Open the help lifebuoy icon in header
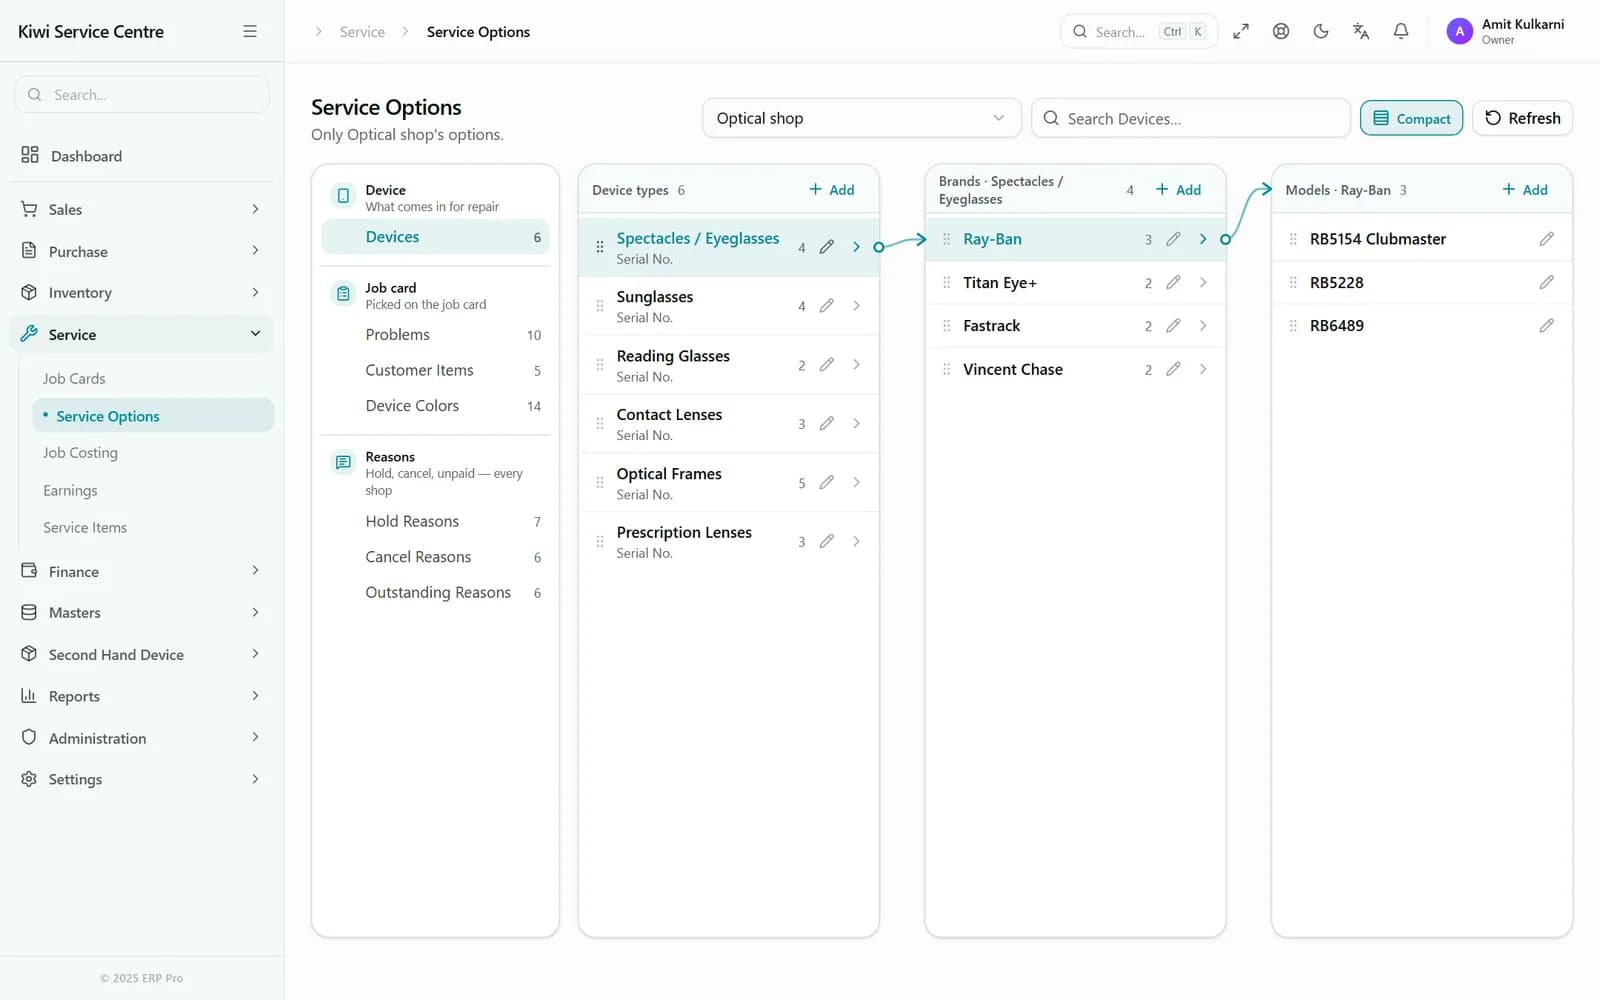1600x1000 pixels. coord(1281,31)
